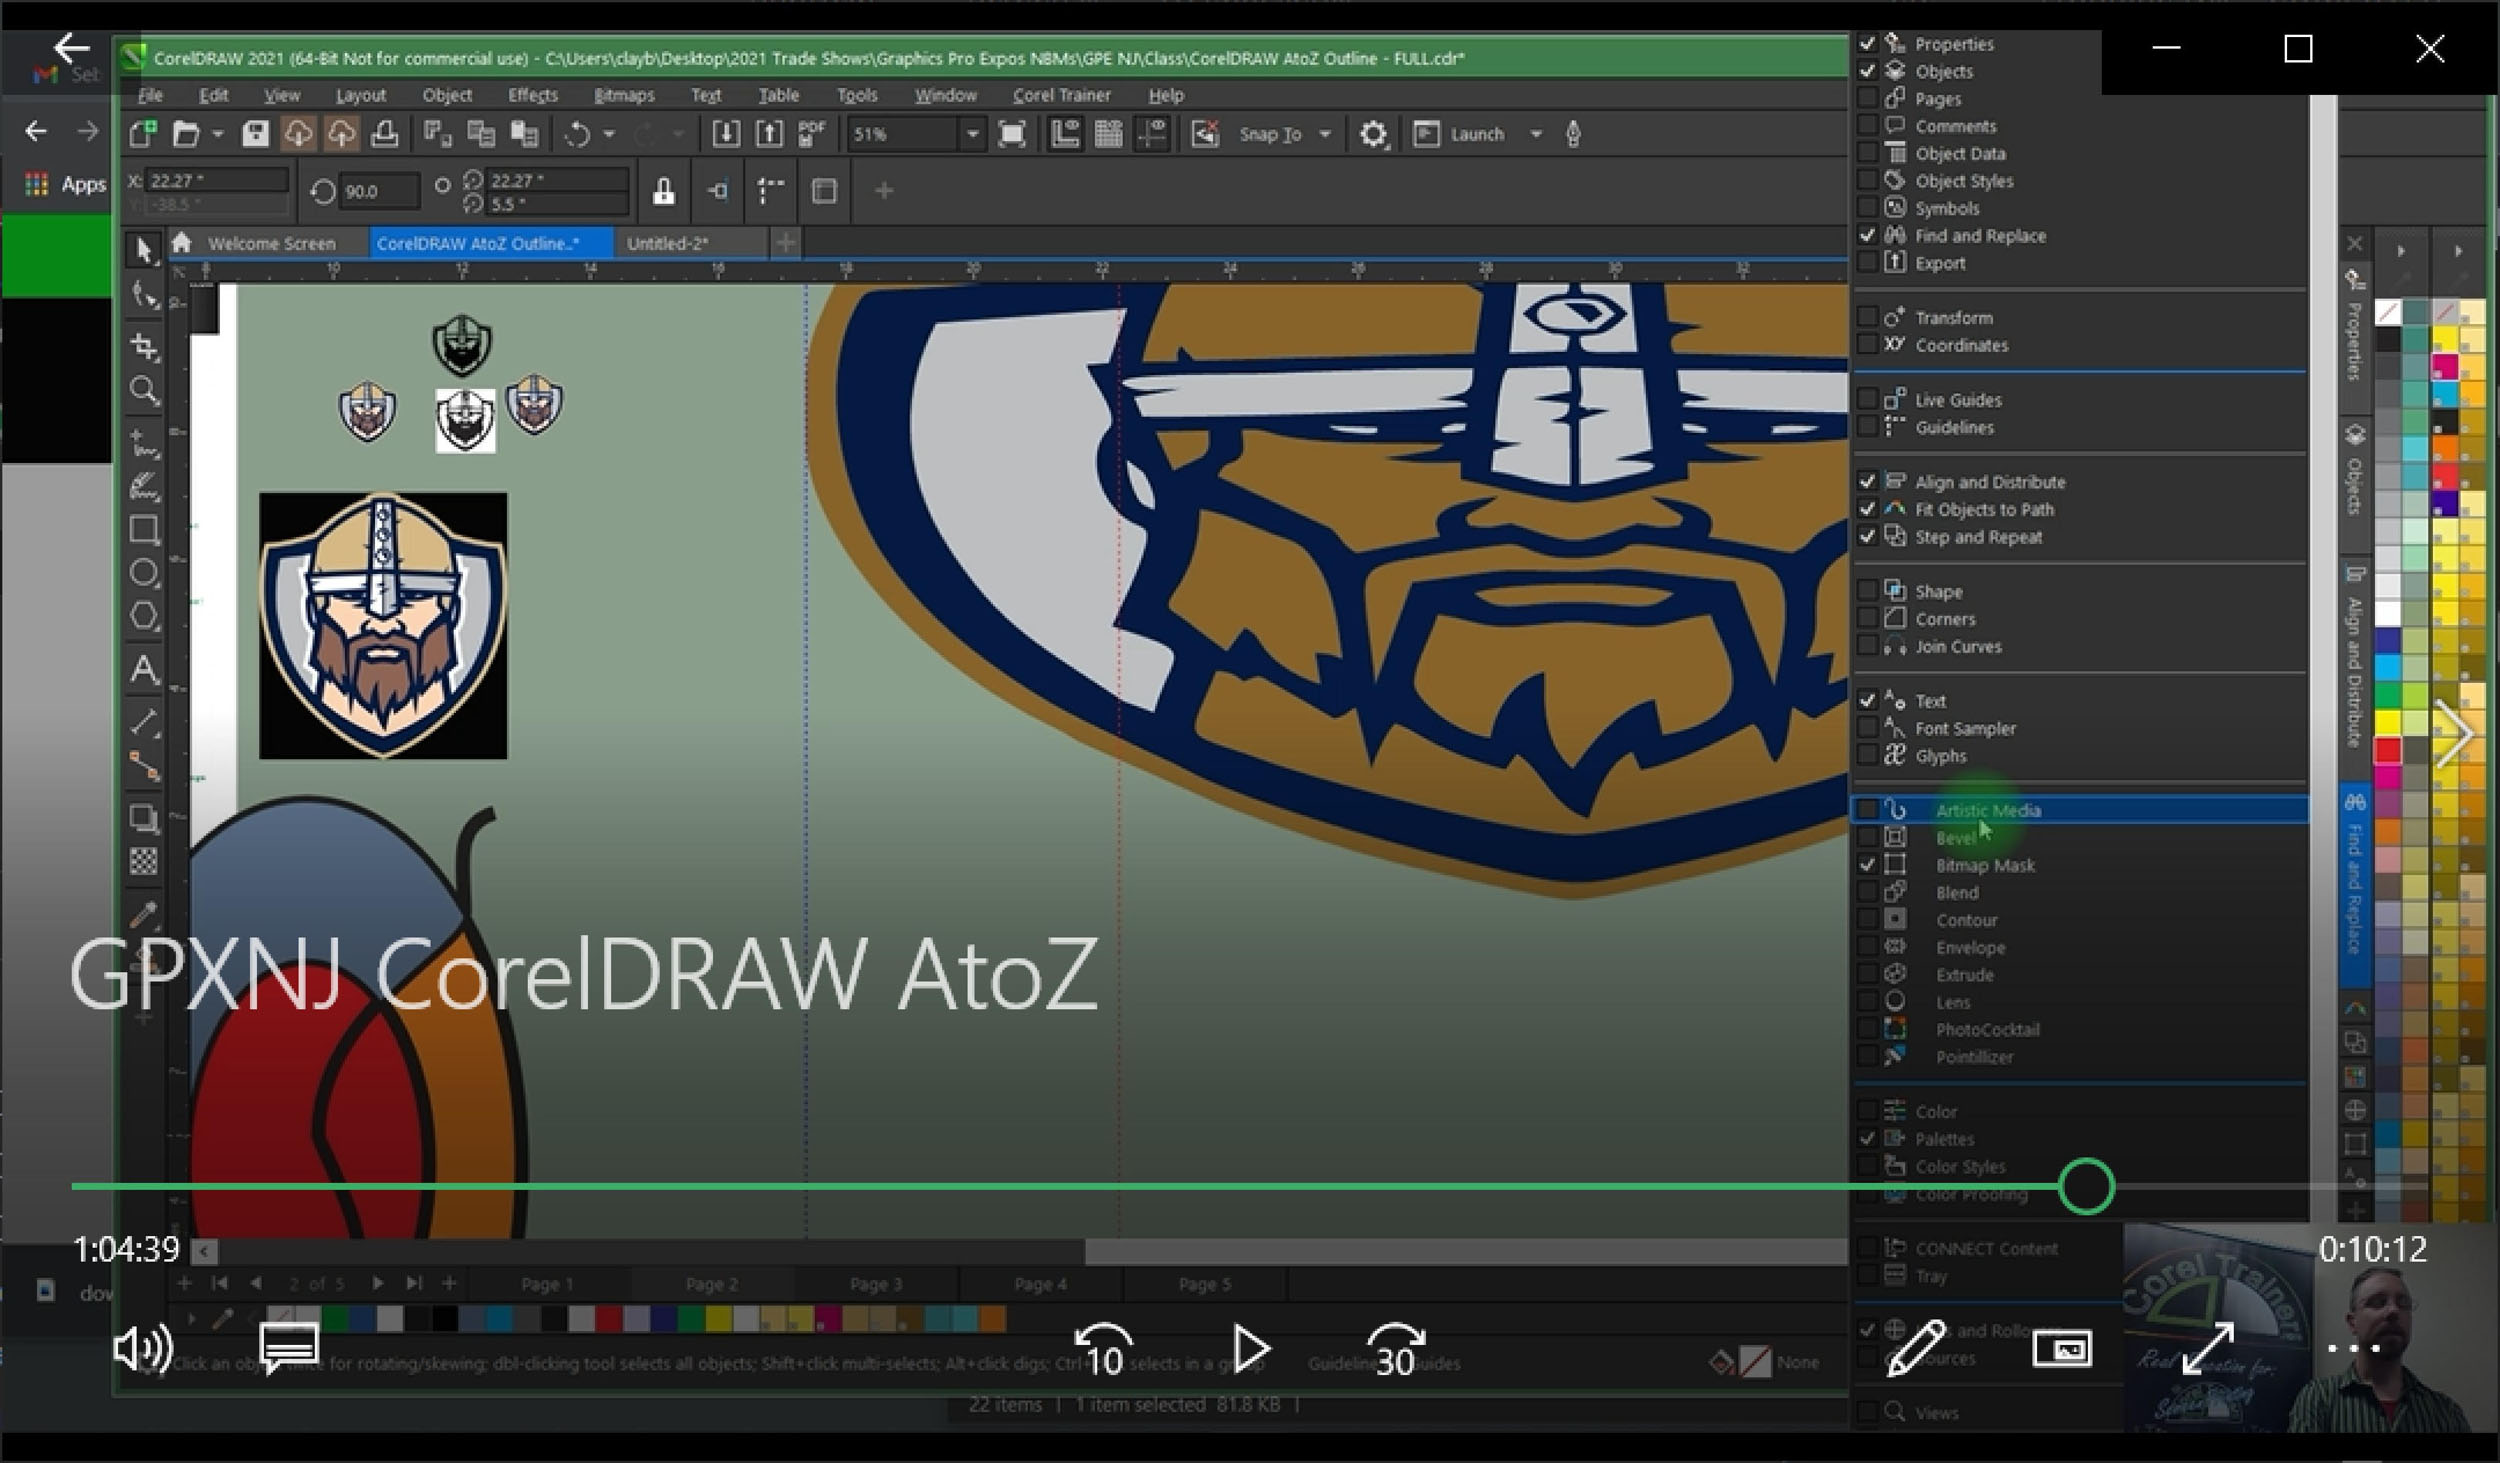Viewport: 2500px width, 1463px height.
Task: Click the Lock ratio padlock icon
Action: click(663, 191)
